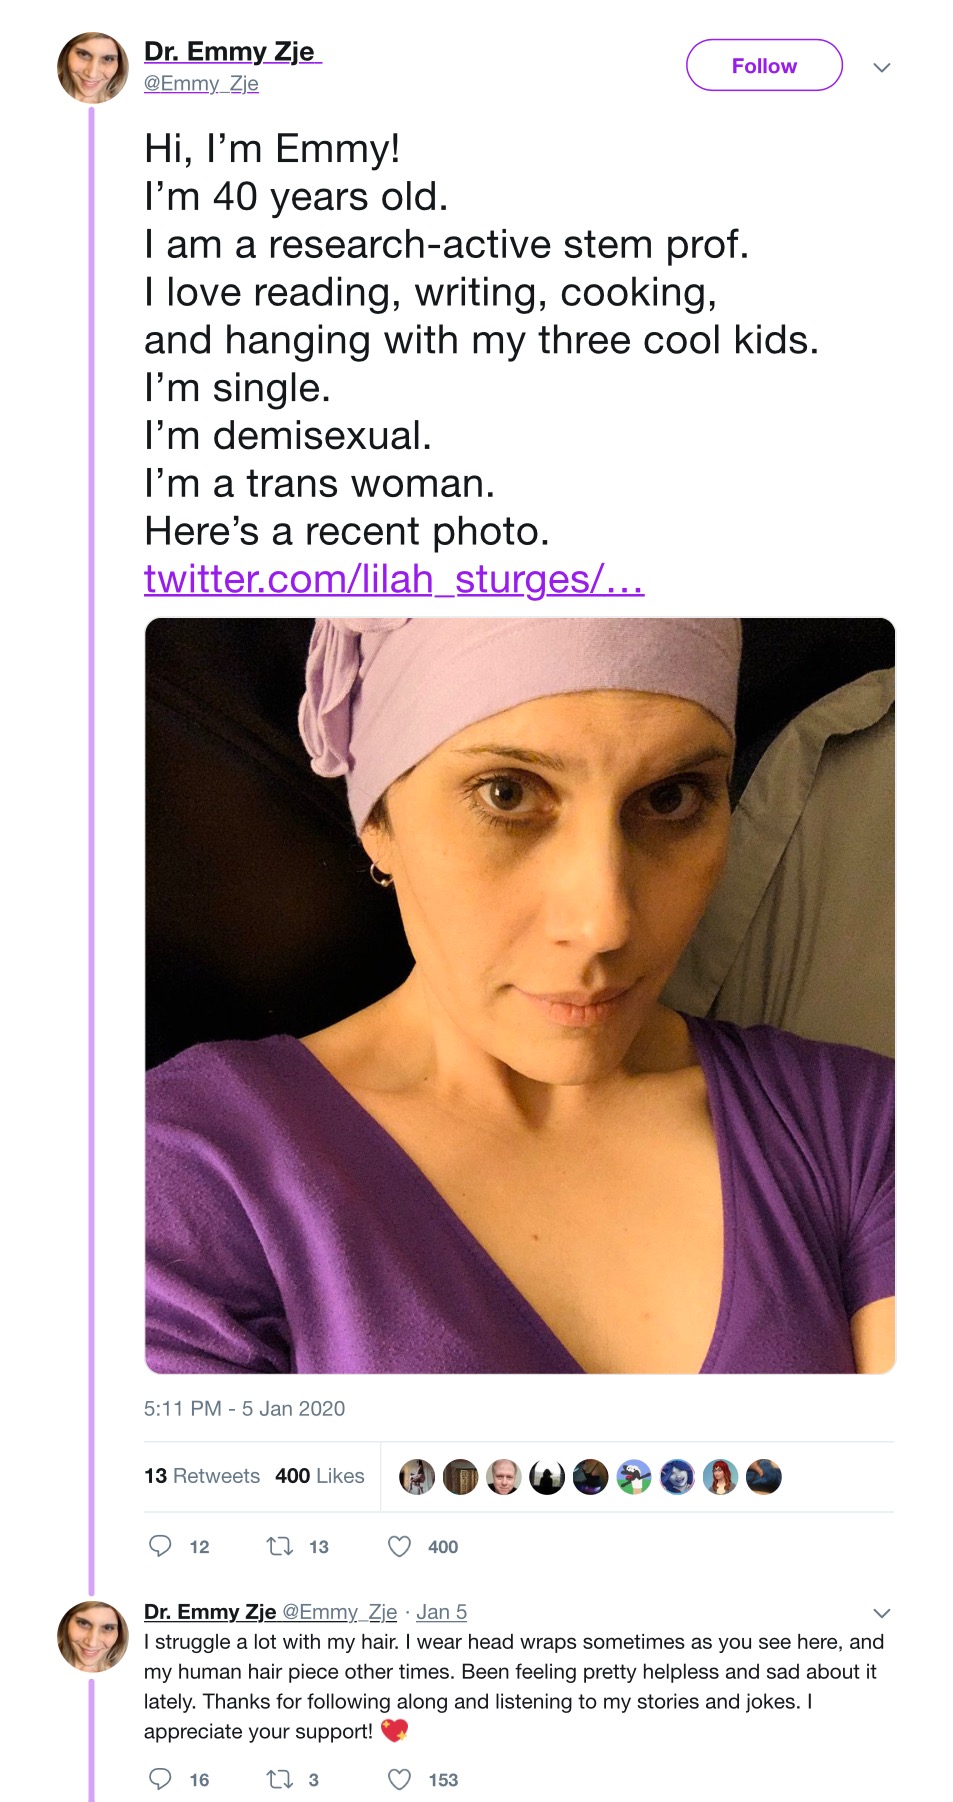Click the reply icon showing 16 replies

coord(160,1779)
